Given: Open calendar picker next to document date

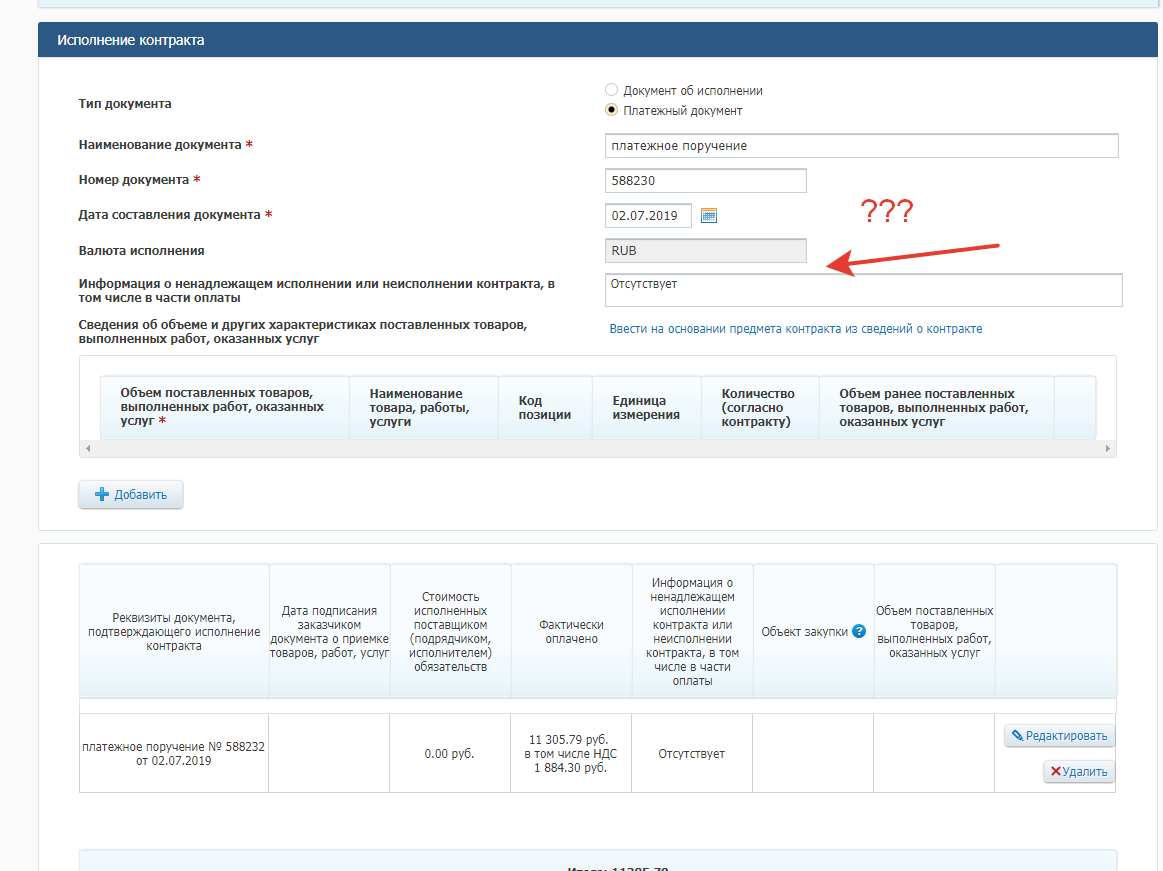Looking at the screenshot, I should pyautogui.click(x=709, y=216).
